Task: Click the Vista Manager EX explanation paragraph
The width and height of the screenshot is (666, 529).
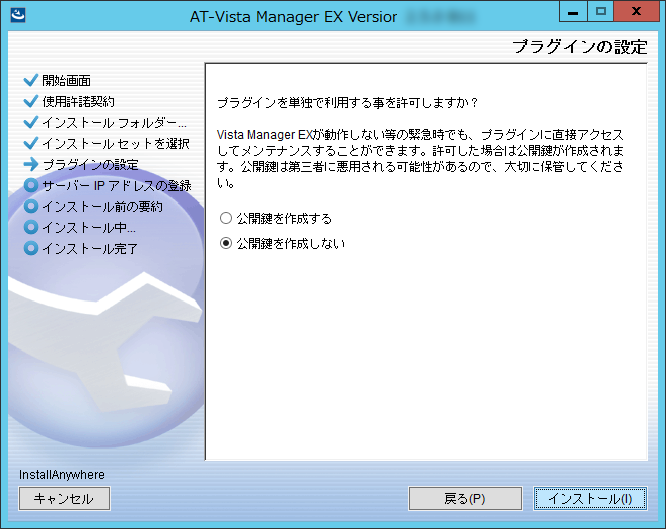Action: pos(420,158)
